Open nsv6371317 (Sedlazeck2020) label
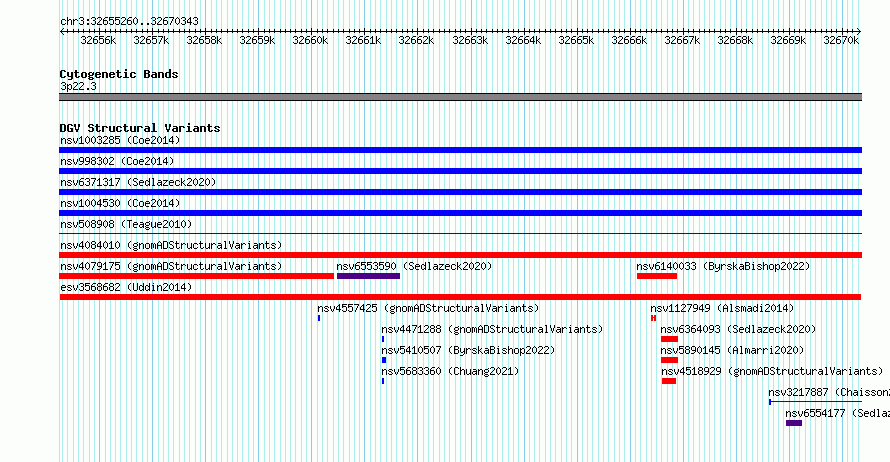Image resolution: width=890 pixels, height=462 pixels. pos(138,182)
